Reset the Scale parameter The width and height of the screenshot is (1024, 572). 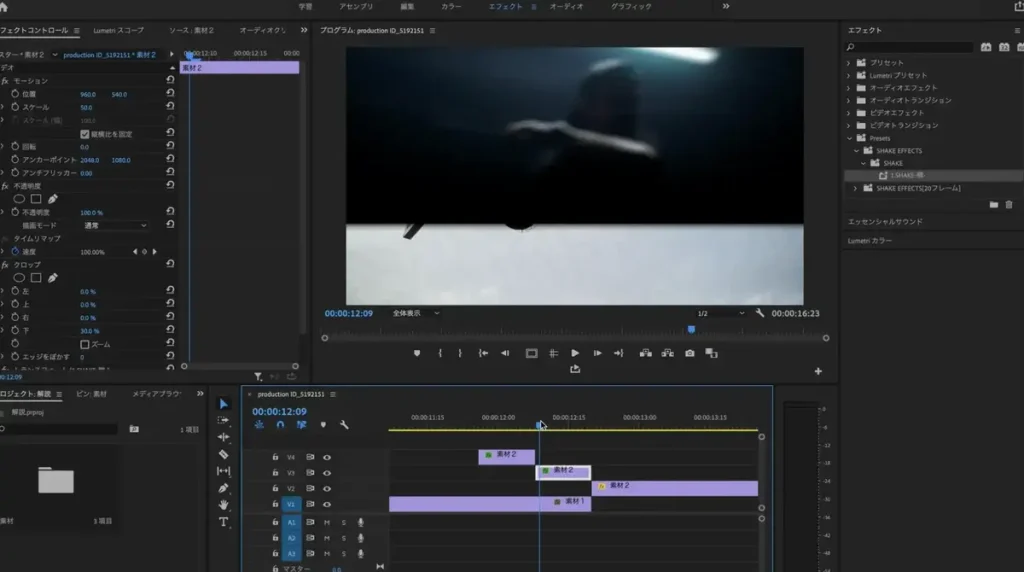[x=170, y=106]
